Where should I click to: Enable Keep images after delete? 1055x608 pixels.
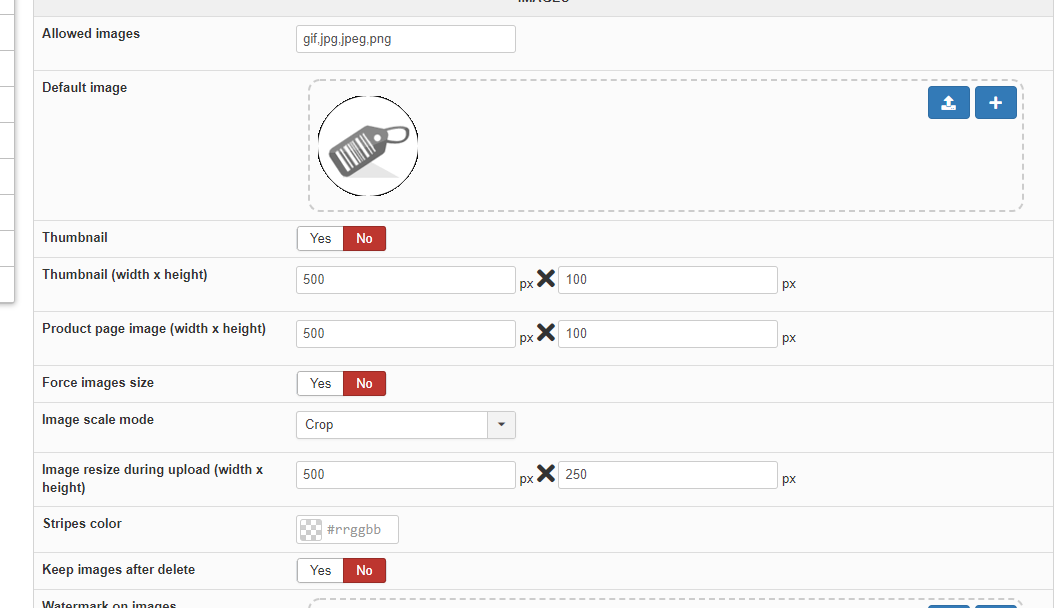[x=320, y=571]
